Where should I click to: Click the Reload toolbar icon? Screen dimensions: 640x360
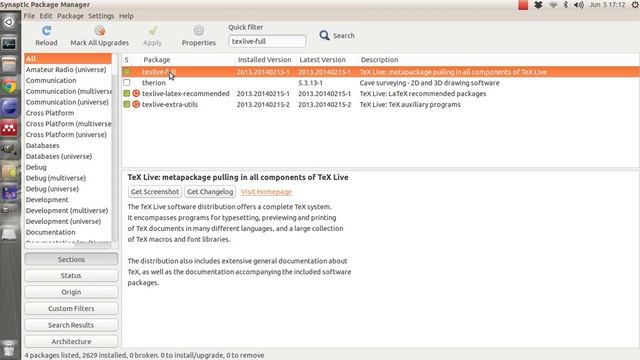coord(46,31)
